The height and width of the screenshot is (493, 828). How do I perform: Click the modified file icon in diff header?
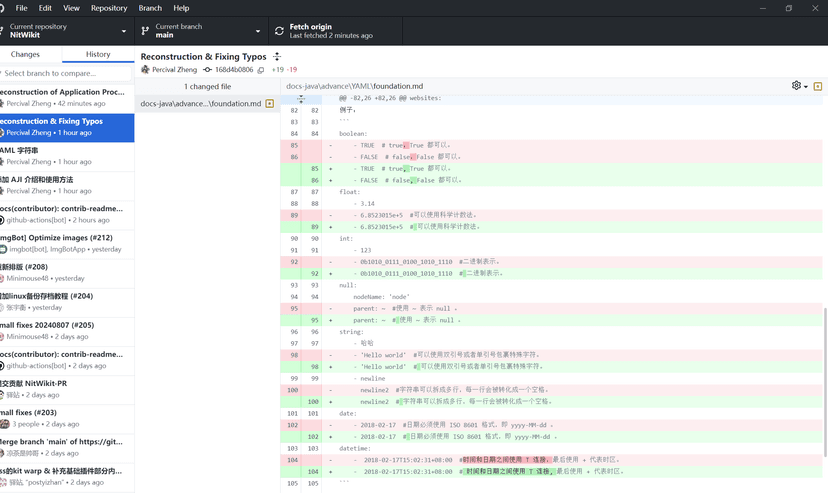[x=817, y=86]
